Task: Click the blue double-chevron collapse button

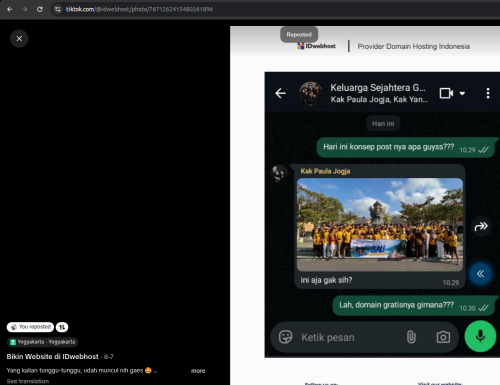Action: (480, 274)
